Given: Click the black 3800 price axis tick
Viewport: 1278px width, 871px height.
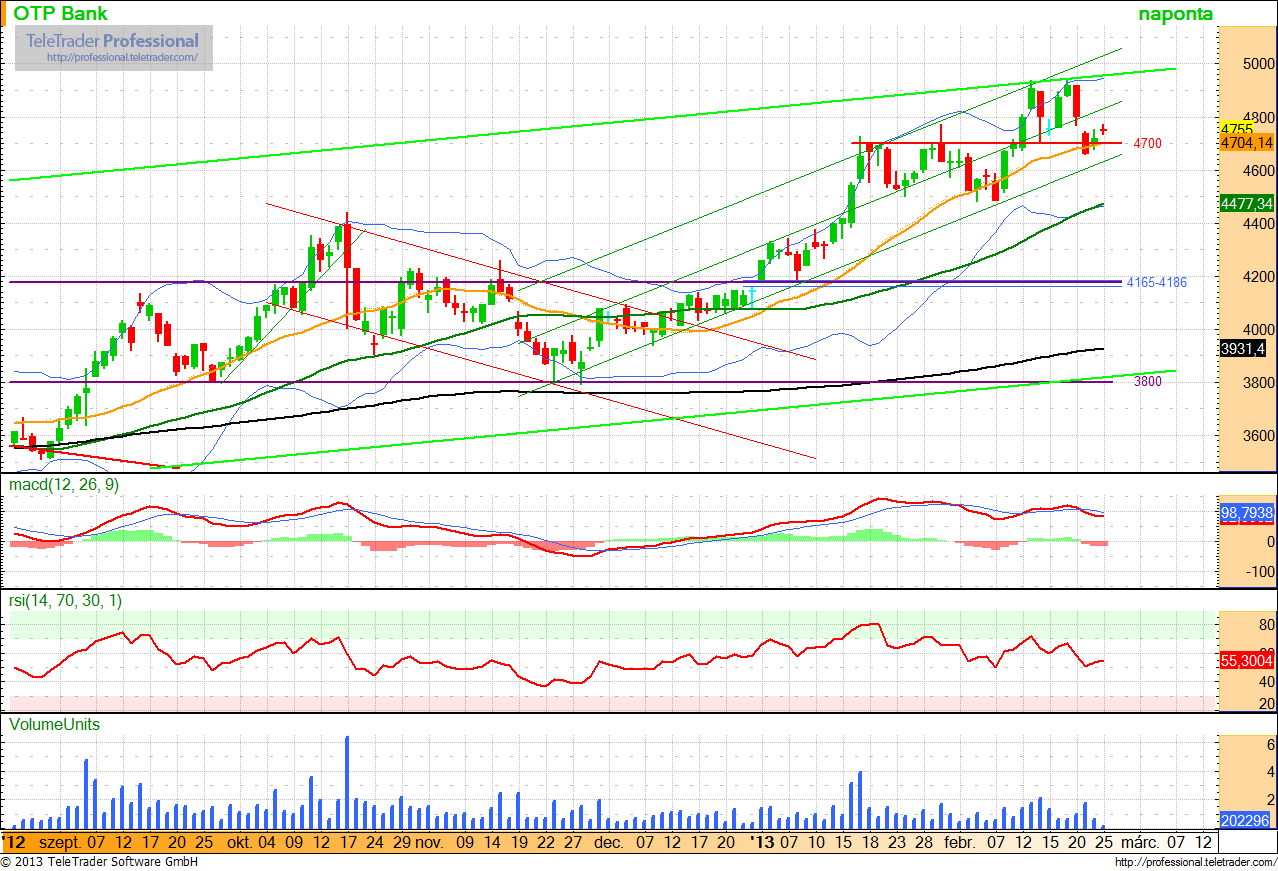Looking at the screenshot, I should tap(1259, 382).
